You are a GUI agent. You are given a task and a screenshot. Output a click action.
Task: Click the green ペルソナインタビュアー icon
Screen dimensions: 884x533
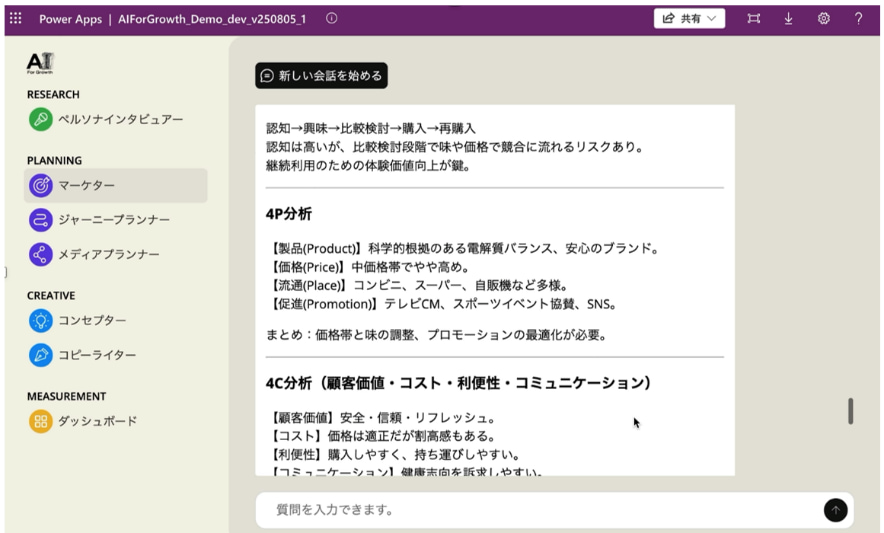(40, 120)
